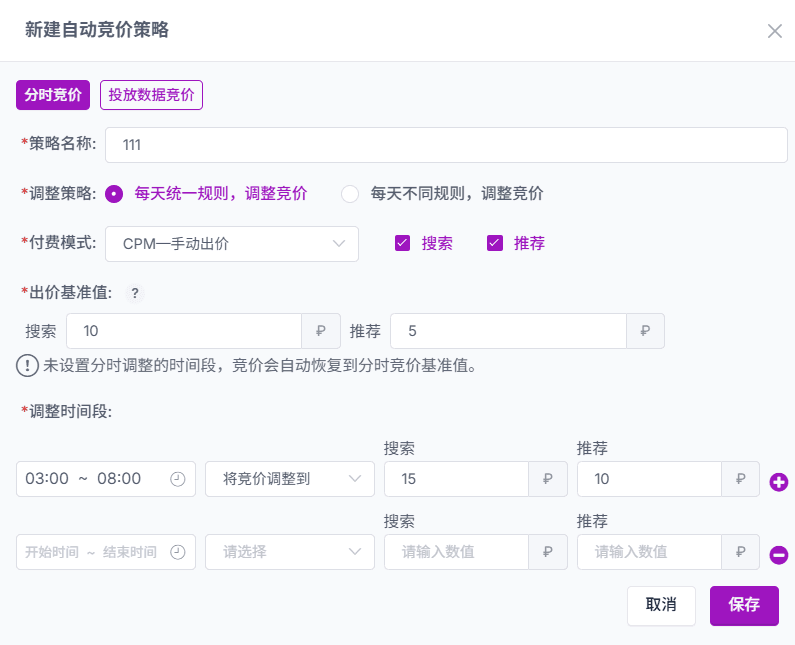
Task: Uncheck the 推荐 checkbox
Action: (x=495, y=243)
